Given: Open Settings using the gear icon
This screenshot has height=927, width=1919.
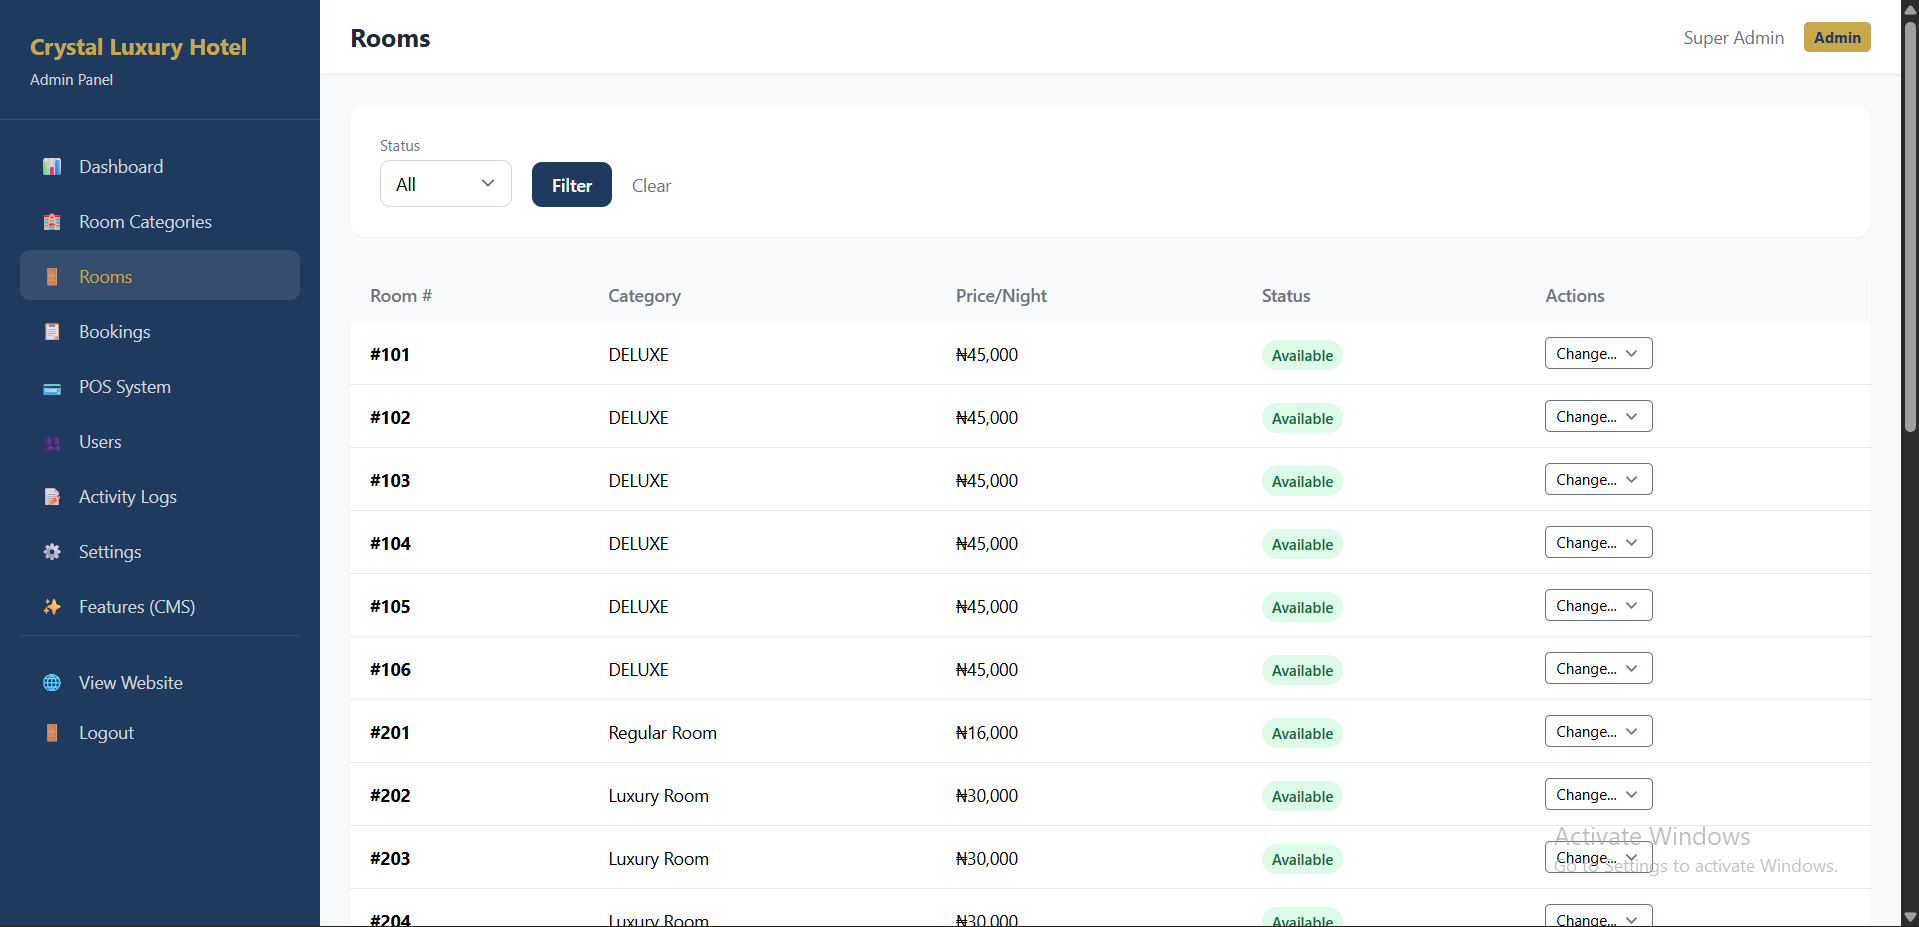Looking at the screenshot, I should point(51,551).
